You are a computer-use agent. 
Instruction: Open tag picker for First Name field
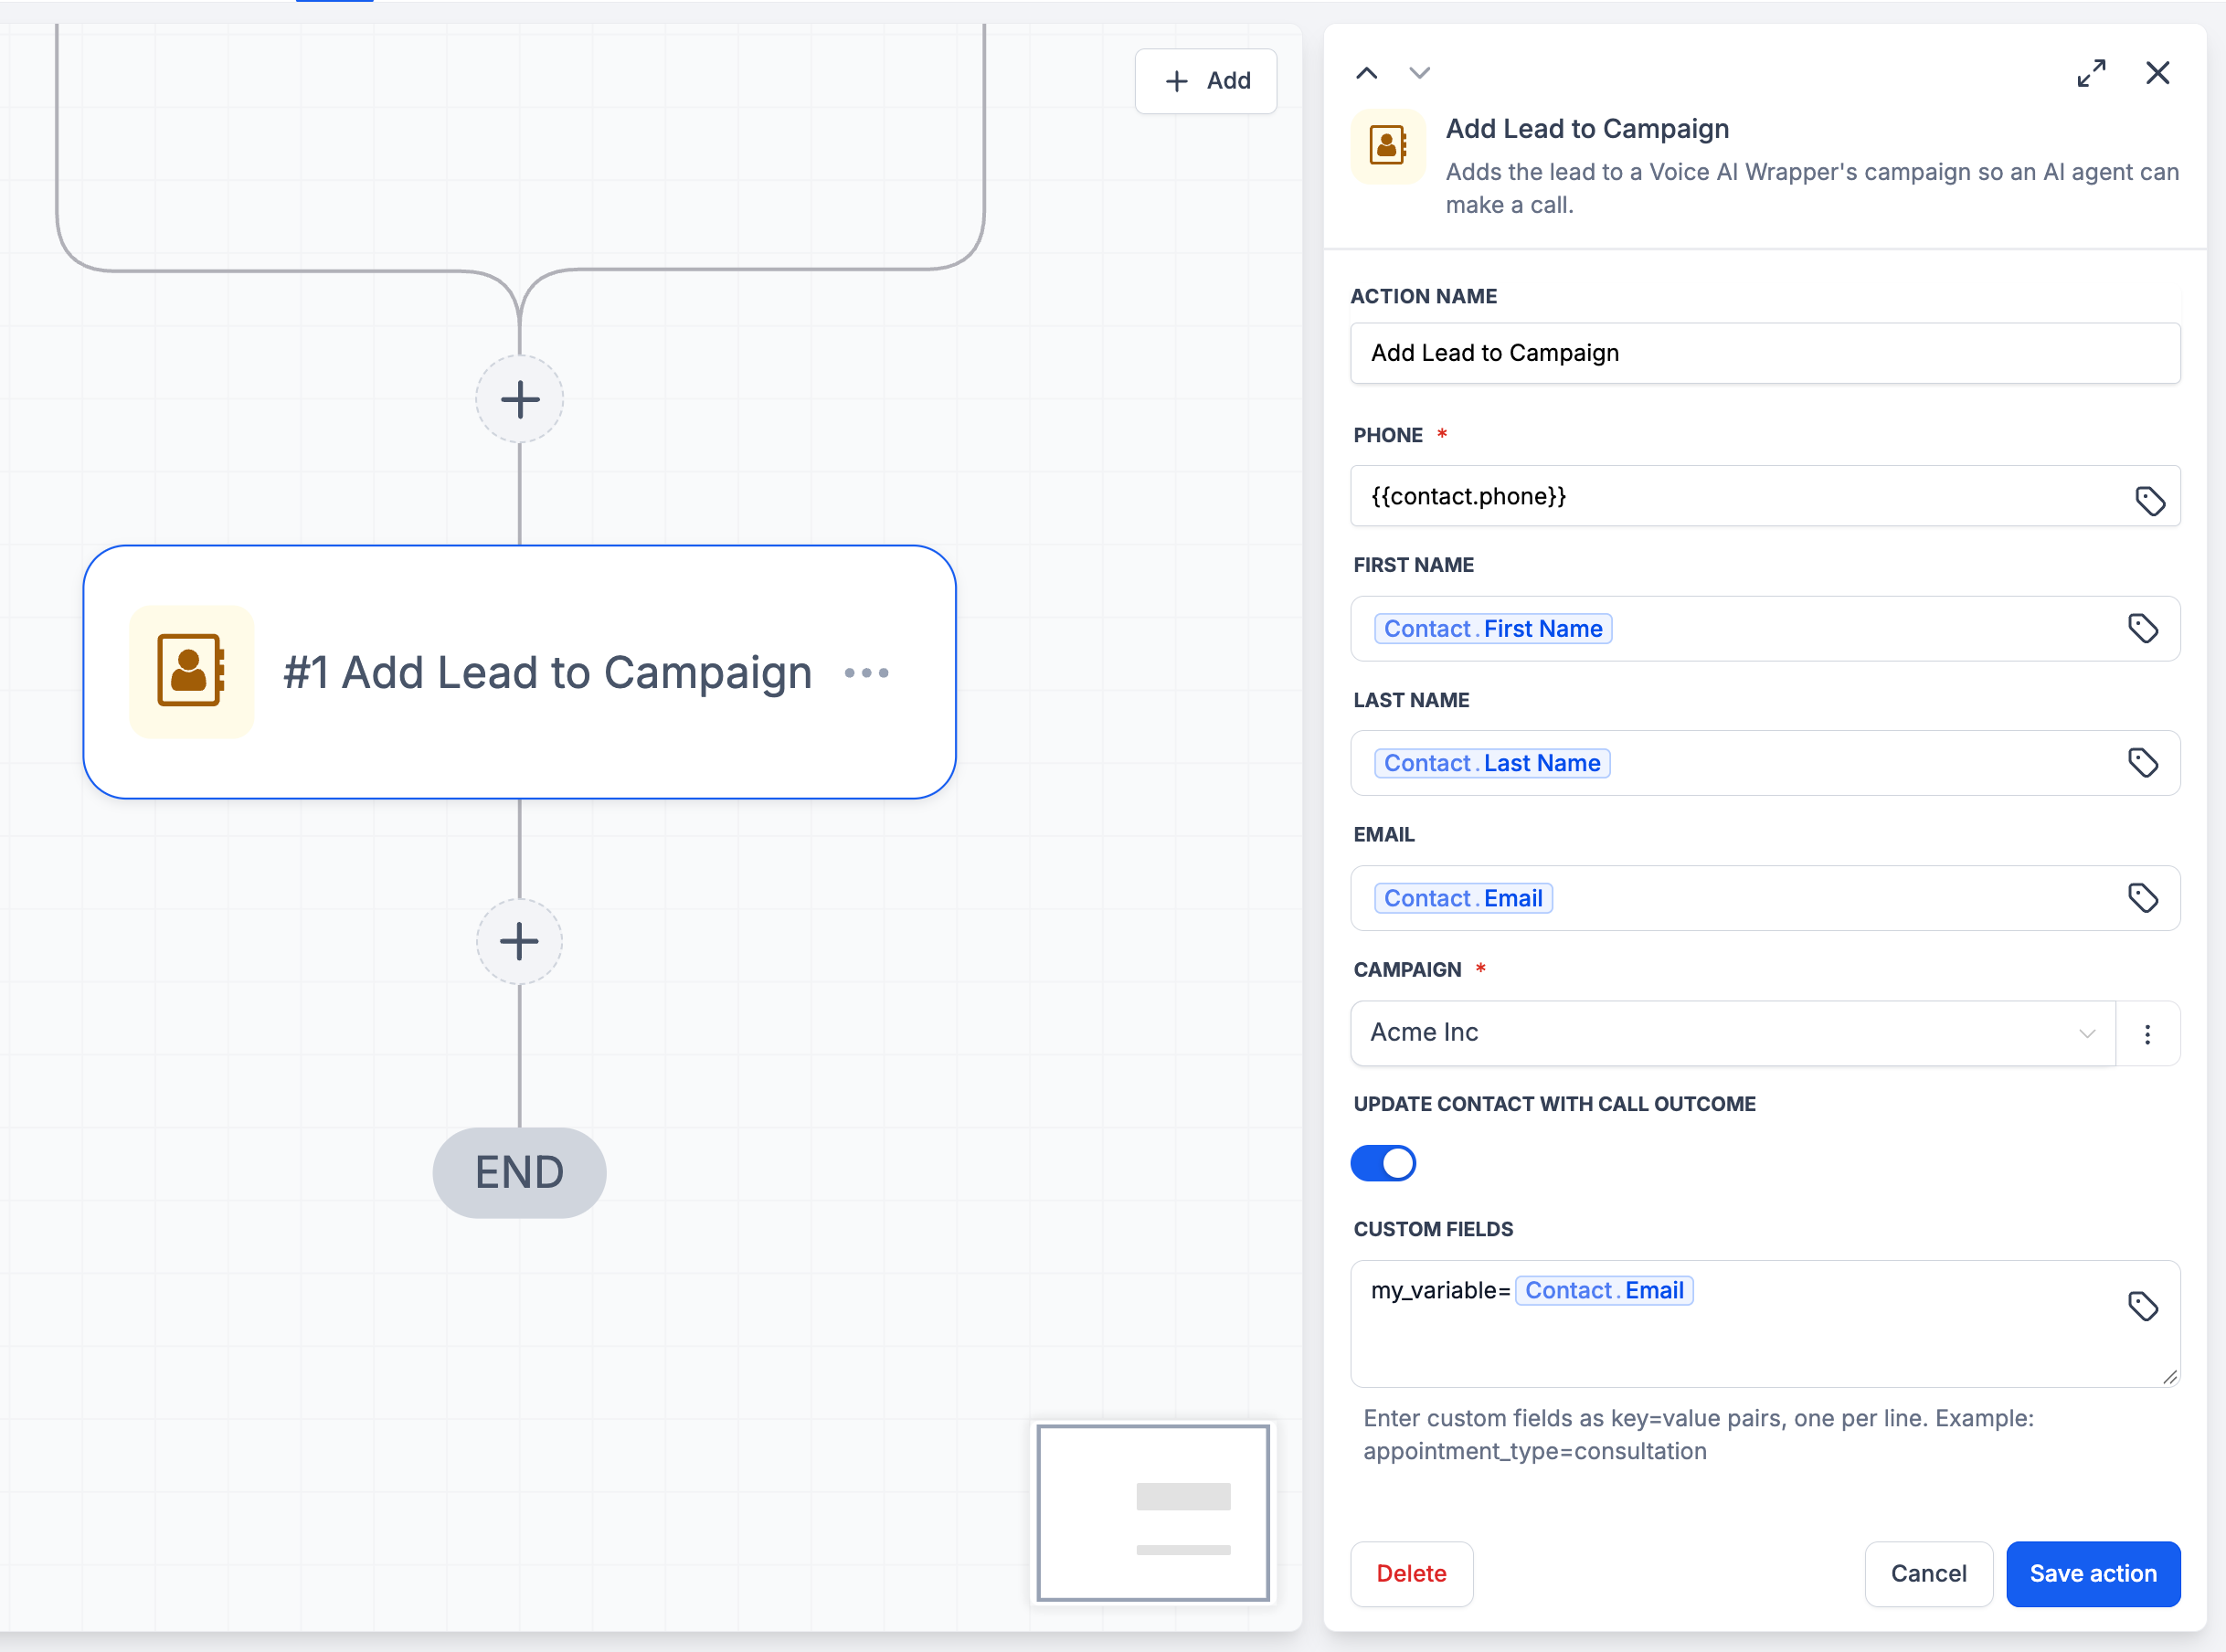(2142, 628)
